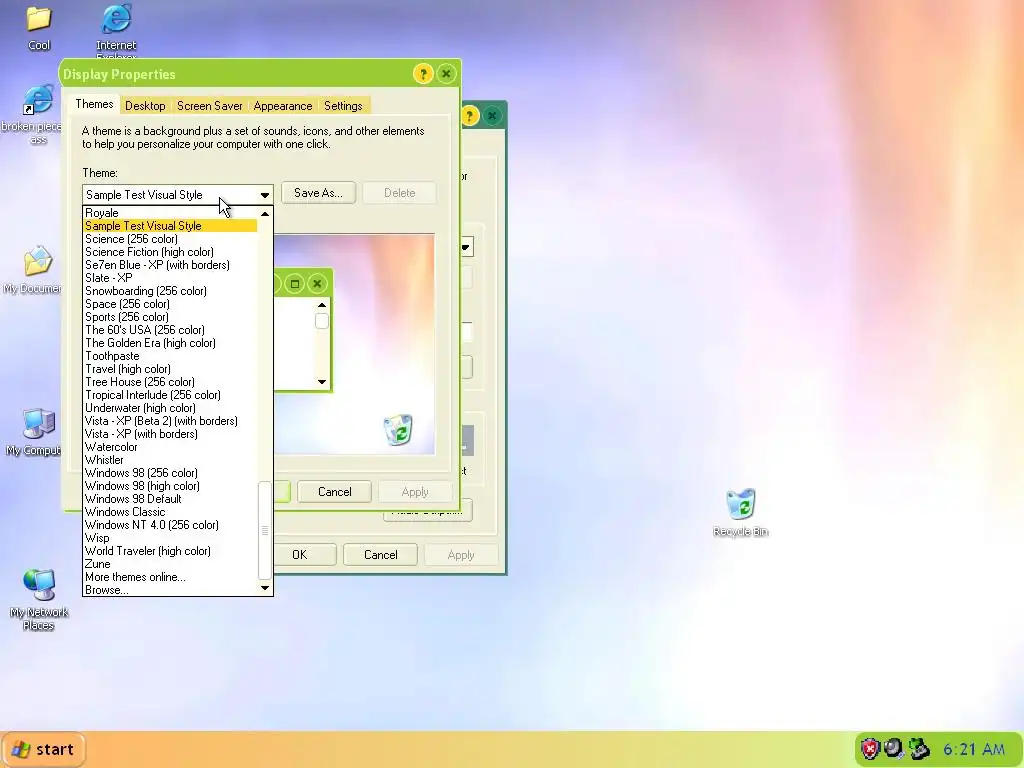1024x768 pixels.
Task: Select Windows 98 Default theme
Action: click(170, 499)
